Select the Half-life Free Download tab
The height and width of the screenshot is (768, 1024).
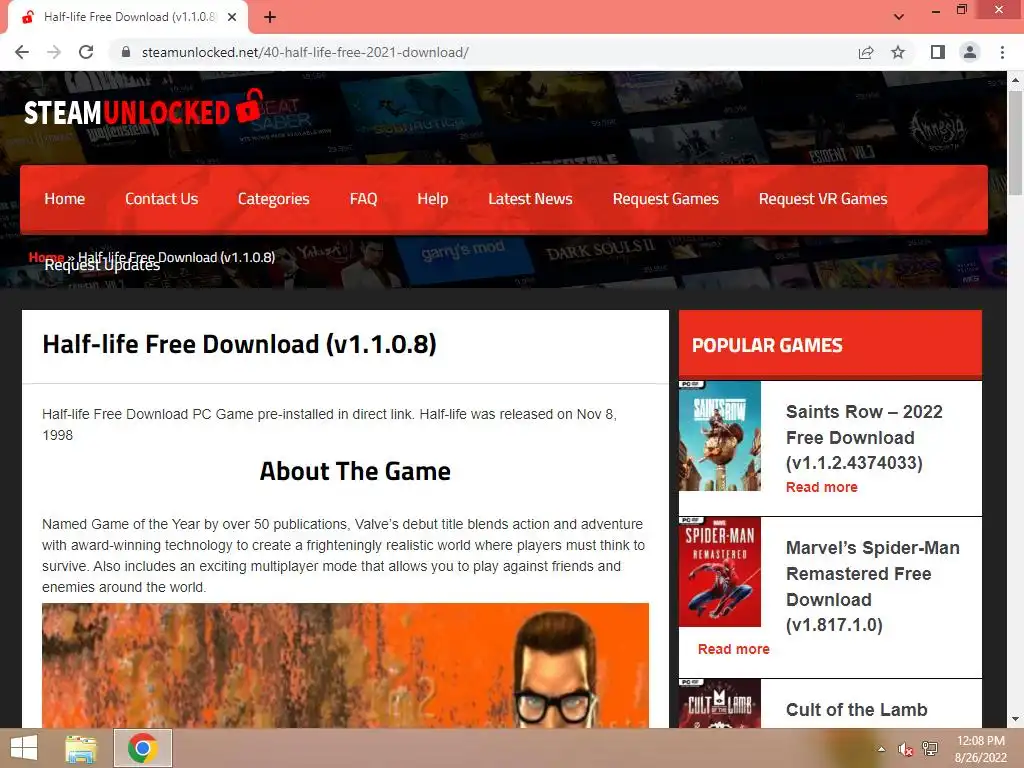click(x=128, y=18)
